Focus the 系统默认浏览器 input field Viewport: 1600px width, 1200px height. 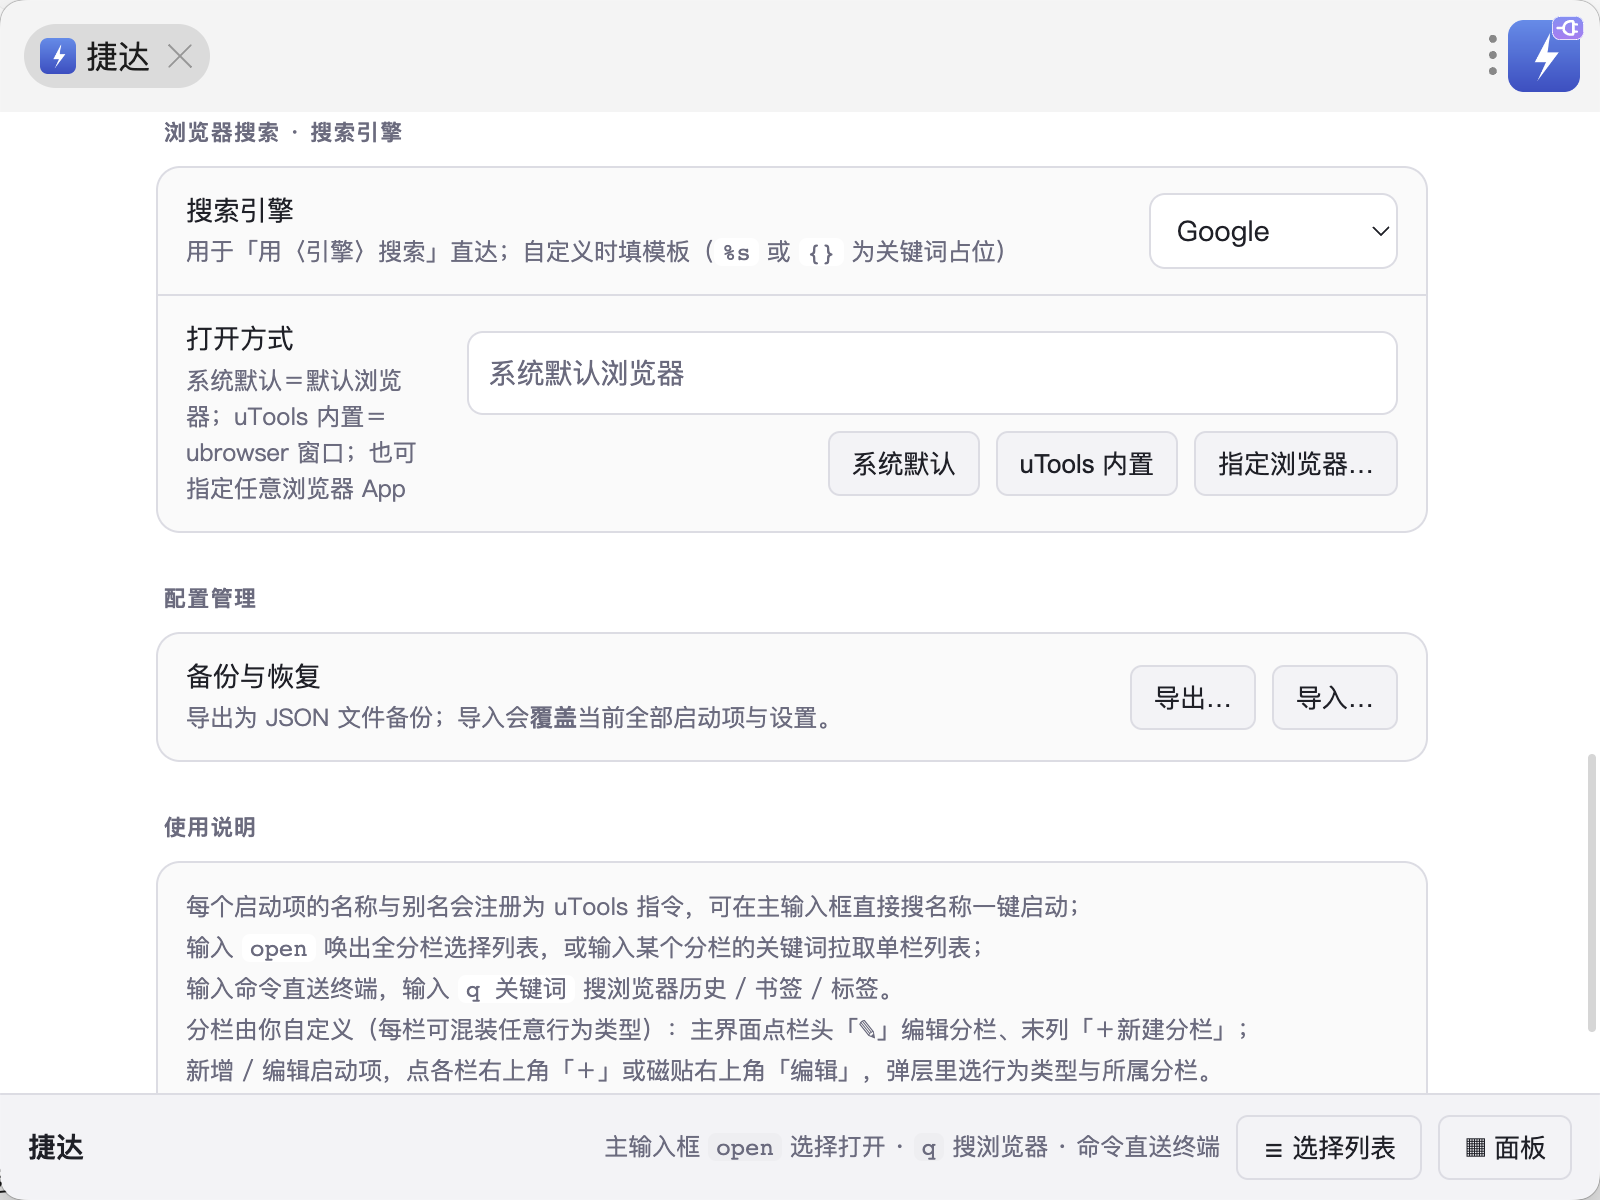932,373
